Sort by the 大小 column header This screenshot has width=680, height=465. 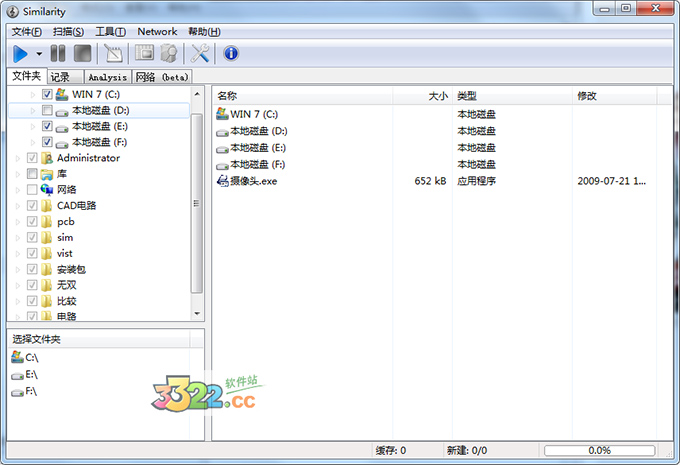click(x=422, y=96)
